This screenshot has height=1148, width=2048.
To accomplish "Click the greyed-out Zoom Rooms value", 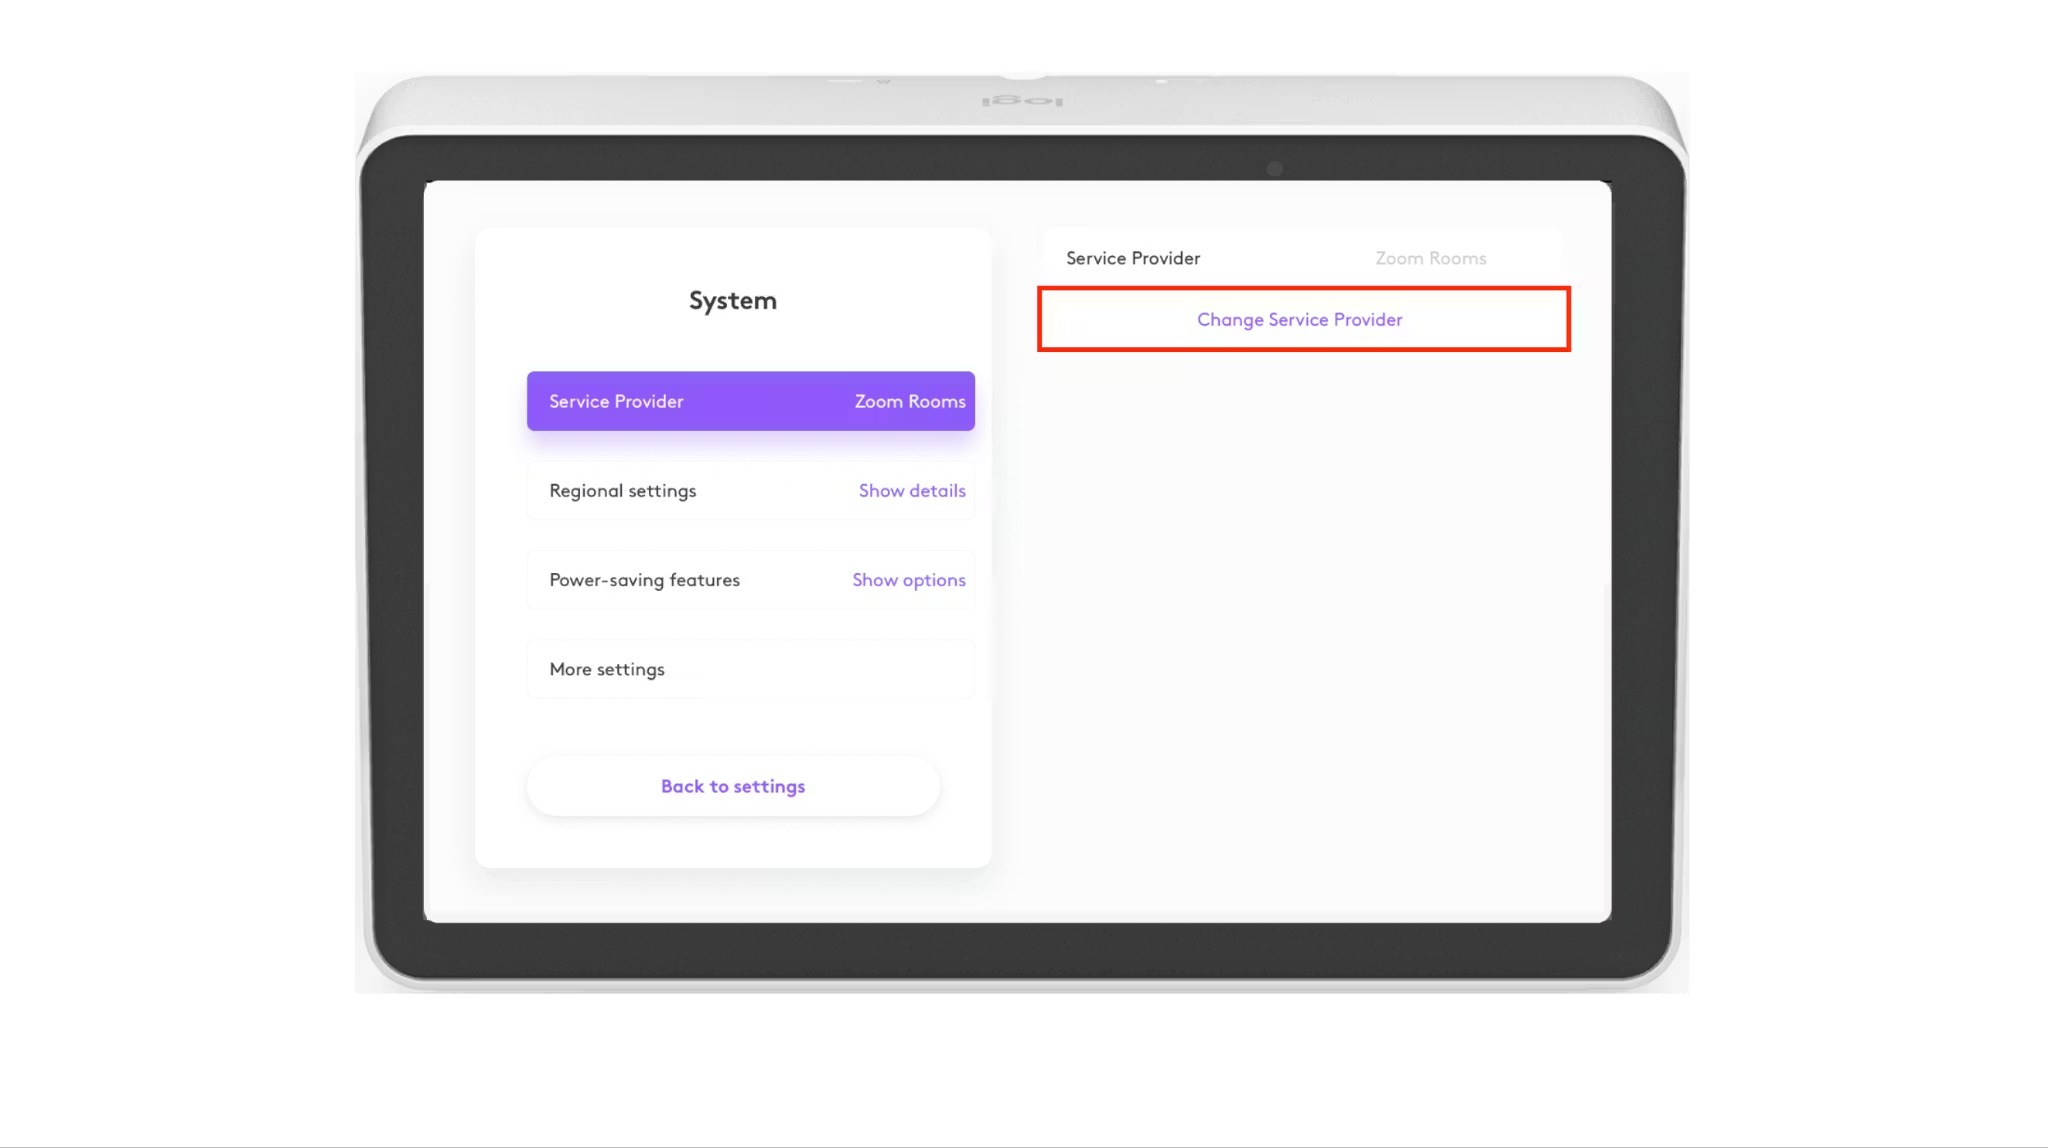I will [x=1430, y=258].
